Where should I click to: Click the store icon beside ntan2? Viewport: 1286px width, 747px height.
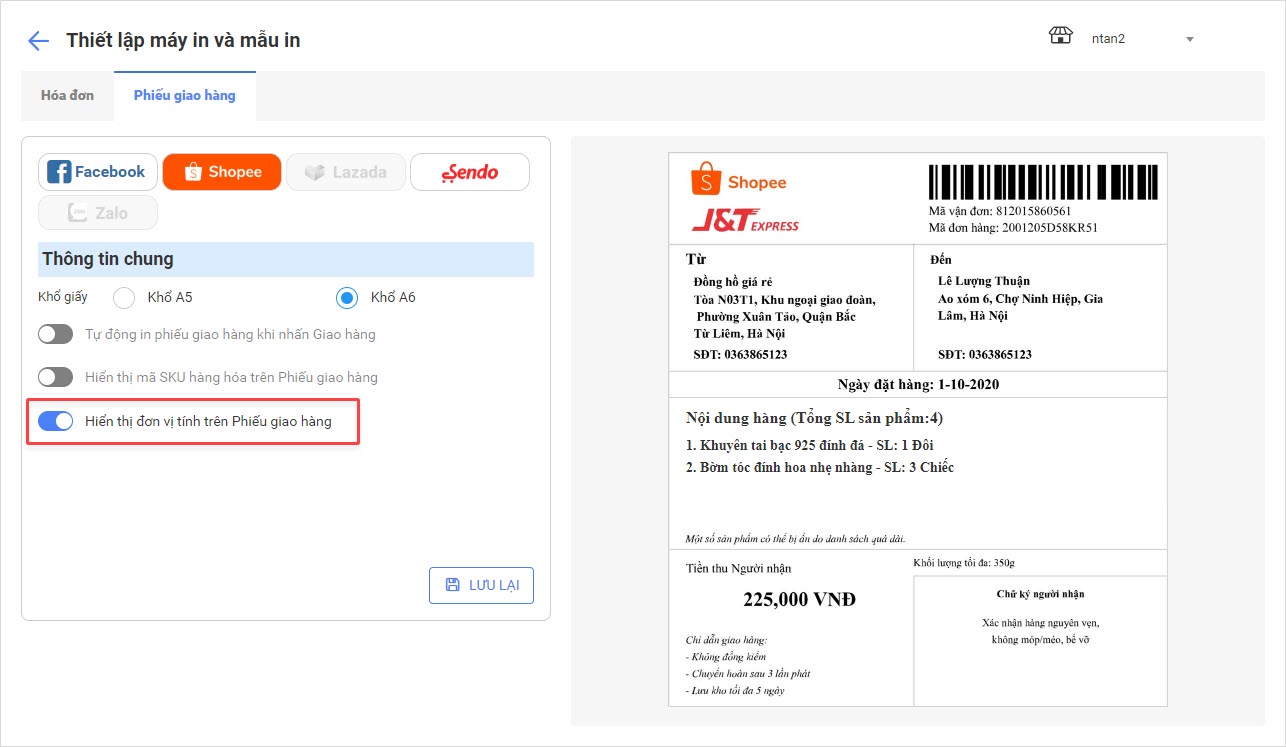1060,37
